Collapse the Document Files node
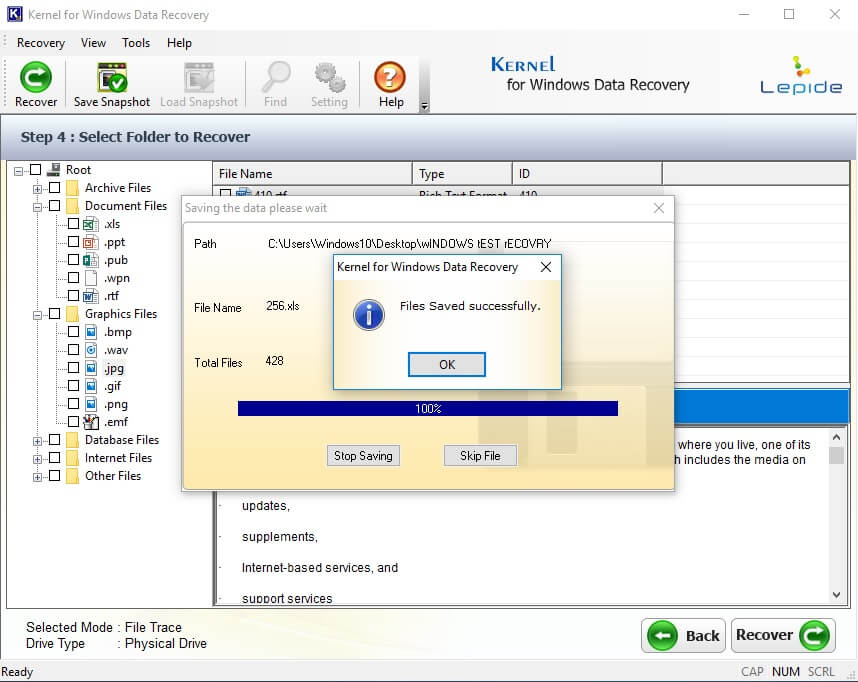Image resolution: width=858 pixels, height=682 pixels. pos(37,207)
